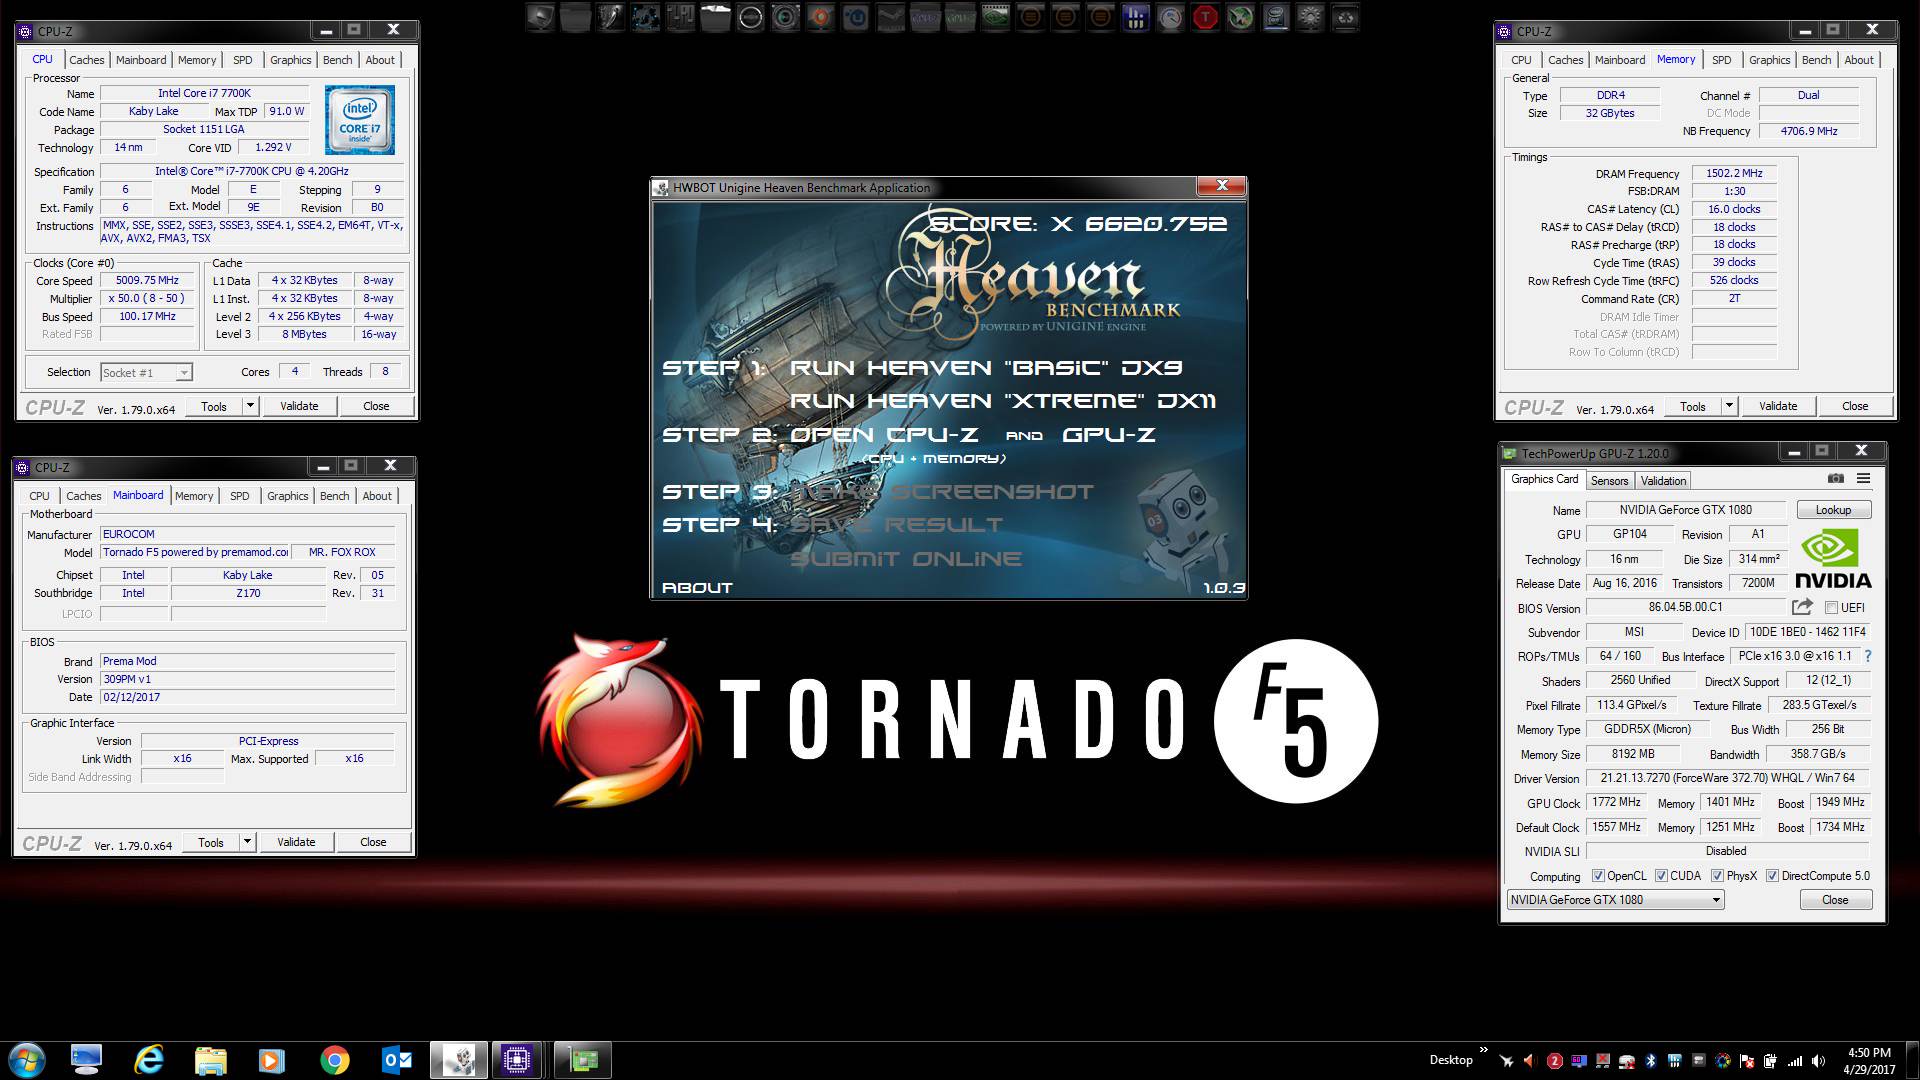This screenshot has width=1920, height=1080.
Task: Open the recycle bin dock icon
Action: (1345, 17)
